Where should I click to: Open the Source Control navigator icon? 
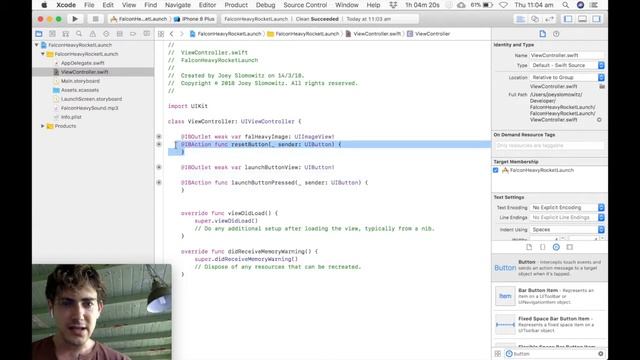tap(52, 34)
